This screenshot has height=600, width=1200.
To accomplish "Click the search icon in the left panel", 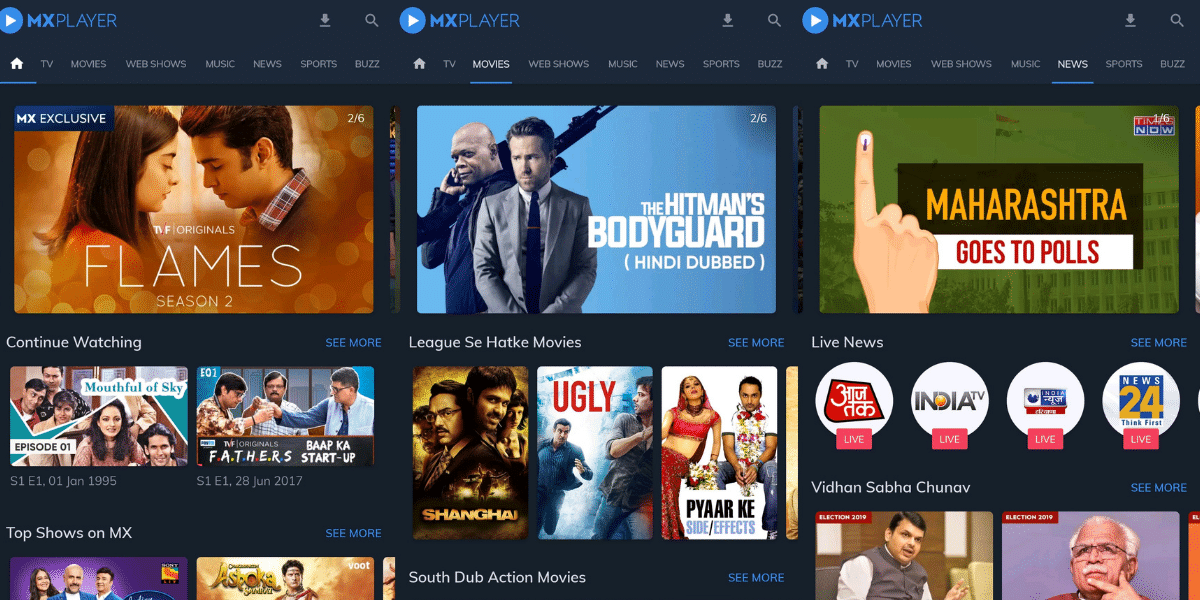I will tap(372, 20).
